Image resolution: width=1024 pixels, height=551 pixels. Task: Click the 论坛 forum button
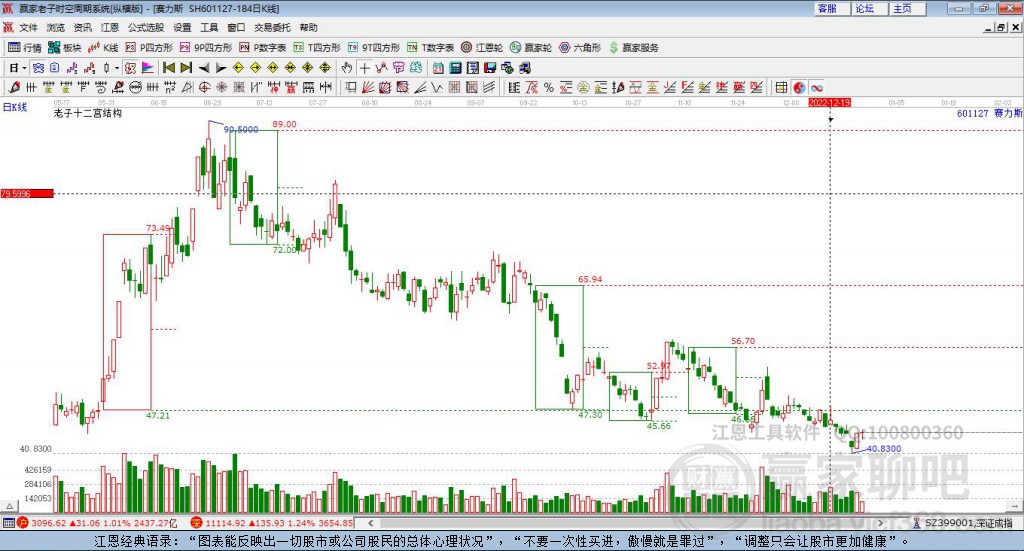(x=865, y=8)
